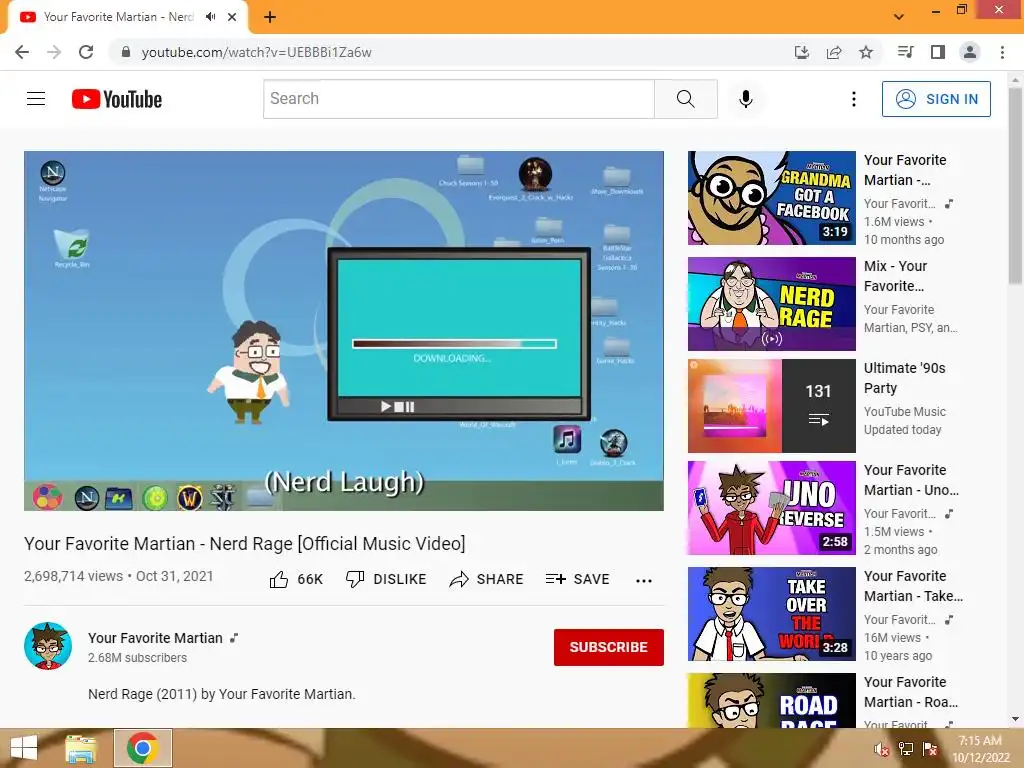Click the SIGN IN button
This screenshot has width=1024, height=768.
pyautogui.click(x=936, y=99)
